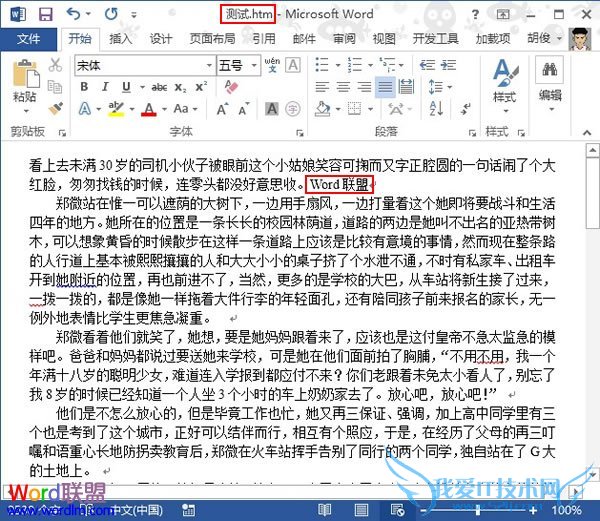Toggle Justify alignment button

(x=385, y=87)
